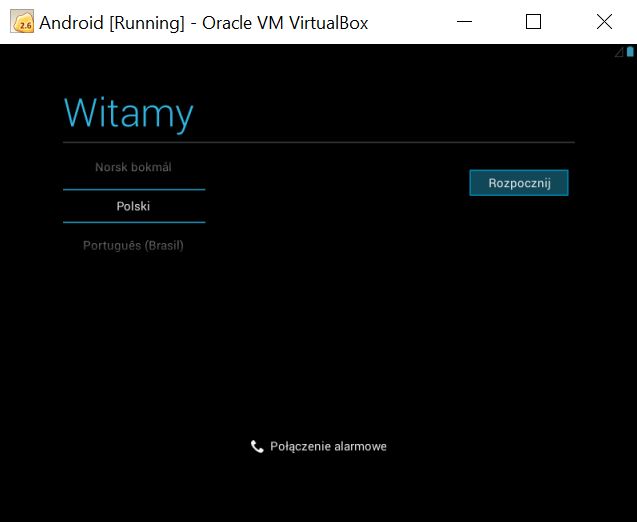Viewport: 637px width, 522px height.
Task: Click the Witamy welcome heading
Action: point(128,114)
